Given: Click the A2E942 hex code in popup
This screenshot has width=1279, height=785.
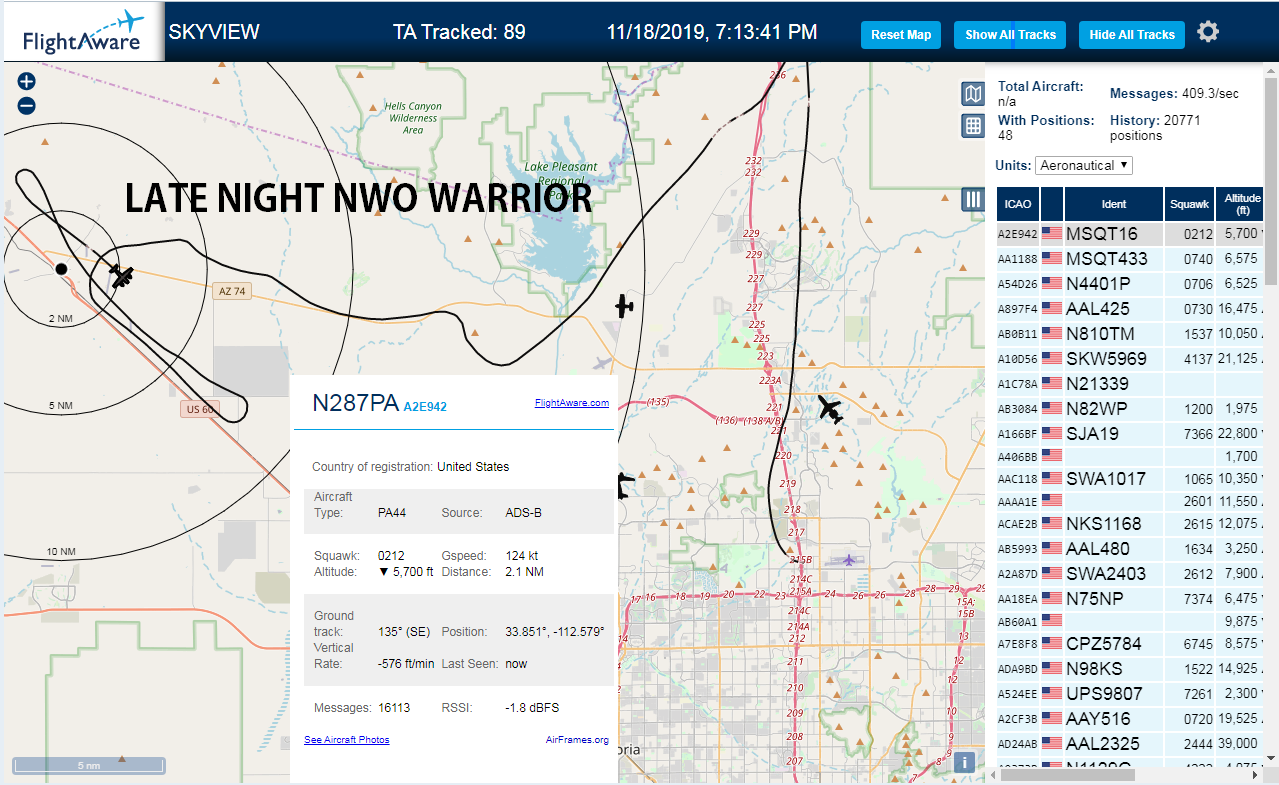Looking at the screenshot, I should tap(425, 407).
